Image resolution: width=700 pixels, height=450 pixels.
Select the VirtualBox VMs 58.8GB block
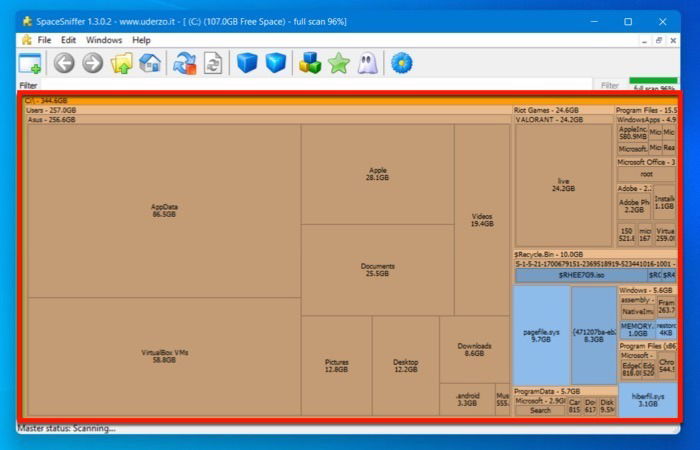pos(164,356)
